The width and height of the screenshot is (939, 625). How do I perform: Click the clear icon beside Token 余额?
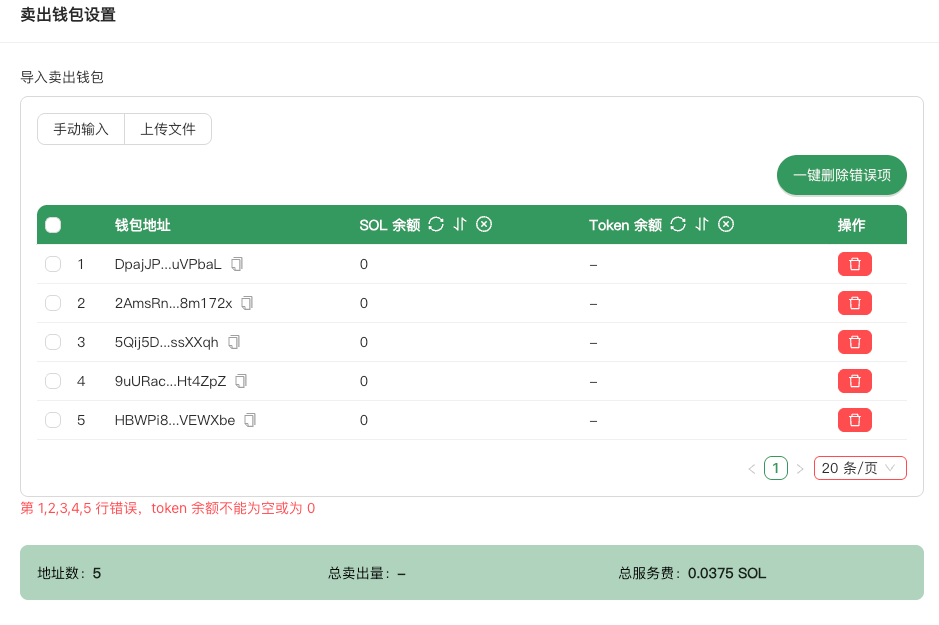(x=727, y=225)
